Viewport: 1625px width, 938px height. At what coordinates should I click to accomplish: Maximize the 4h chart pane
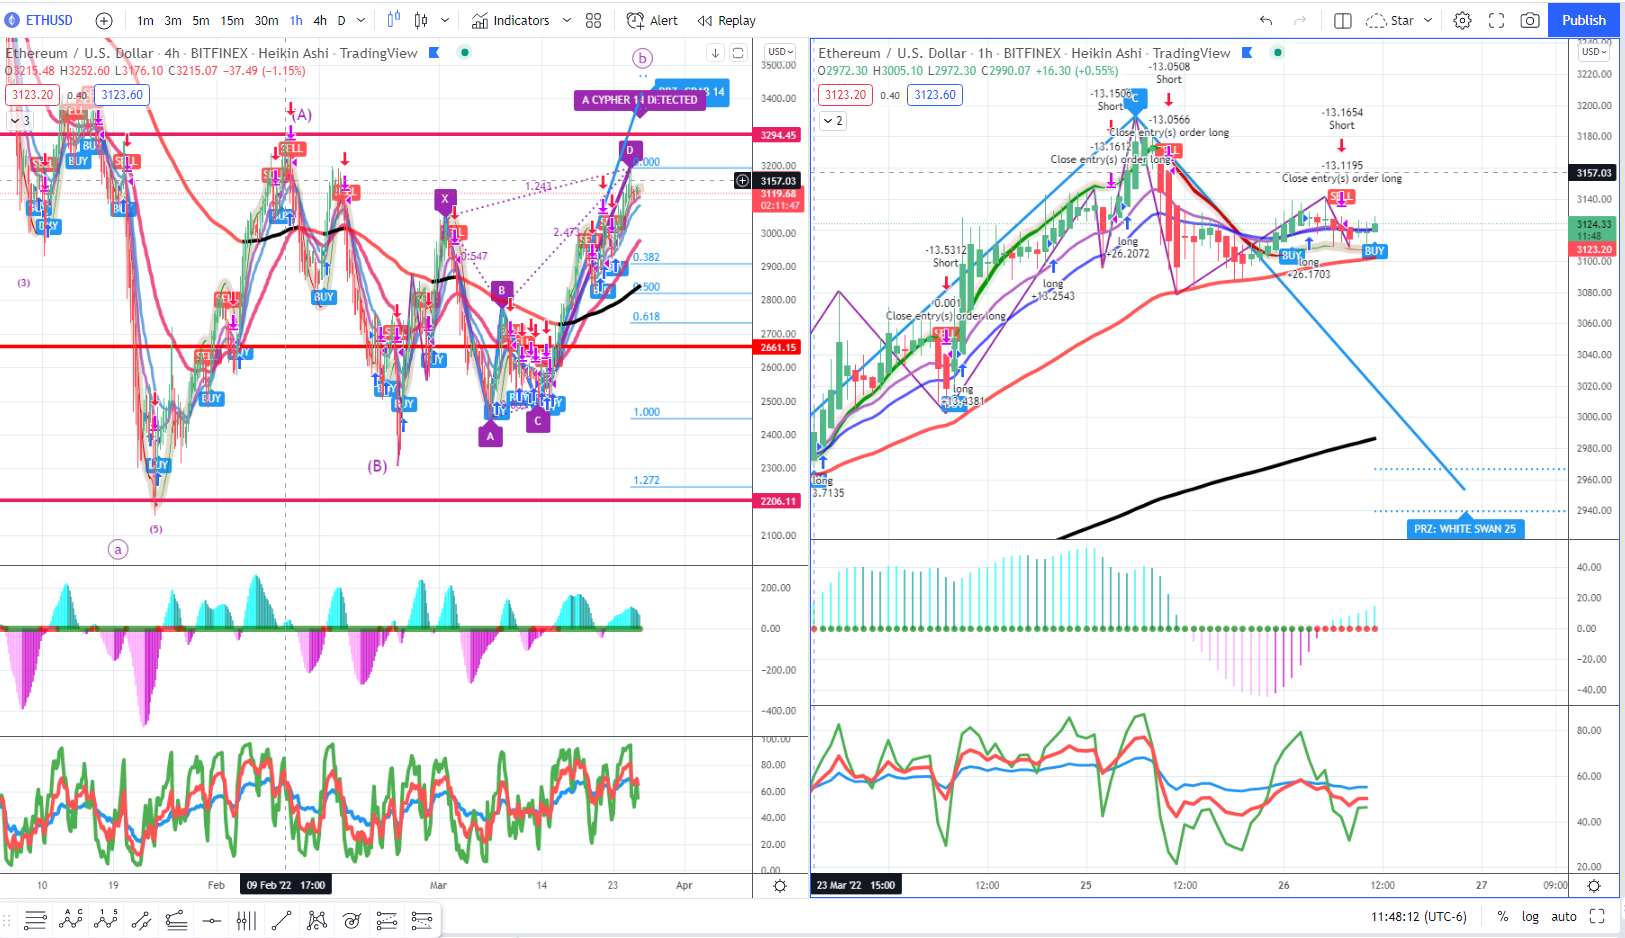tap(738, 53)
